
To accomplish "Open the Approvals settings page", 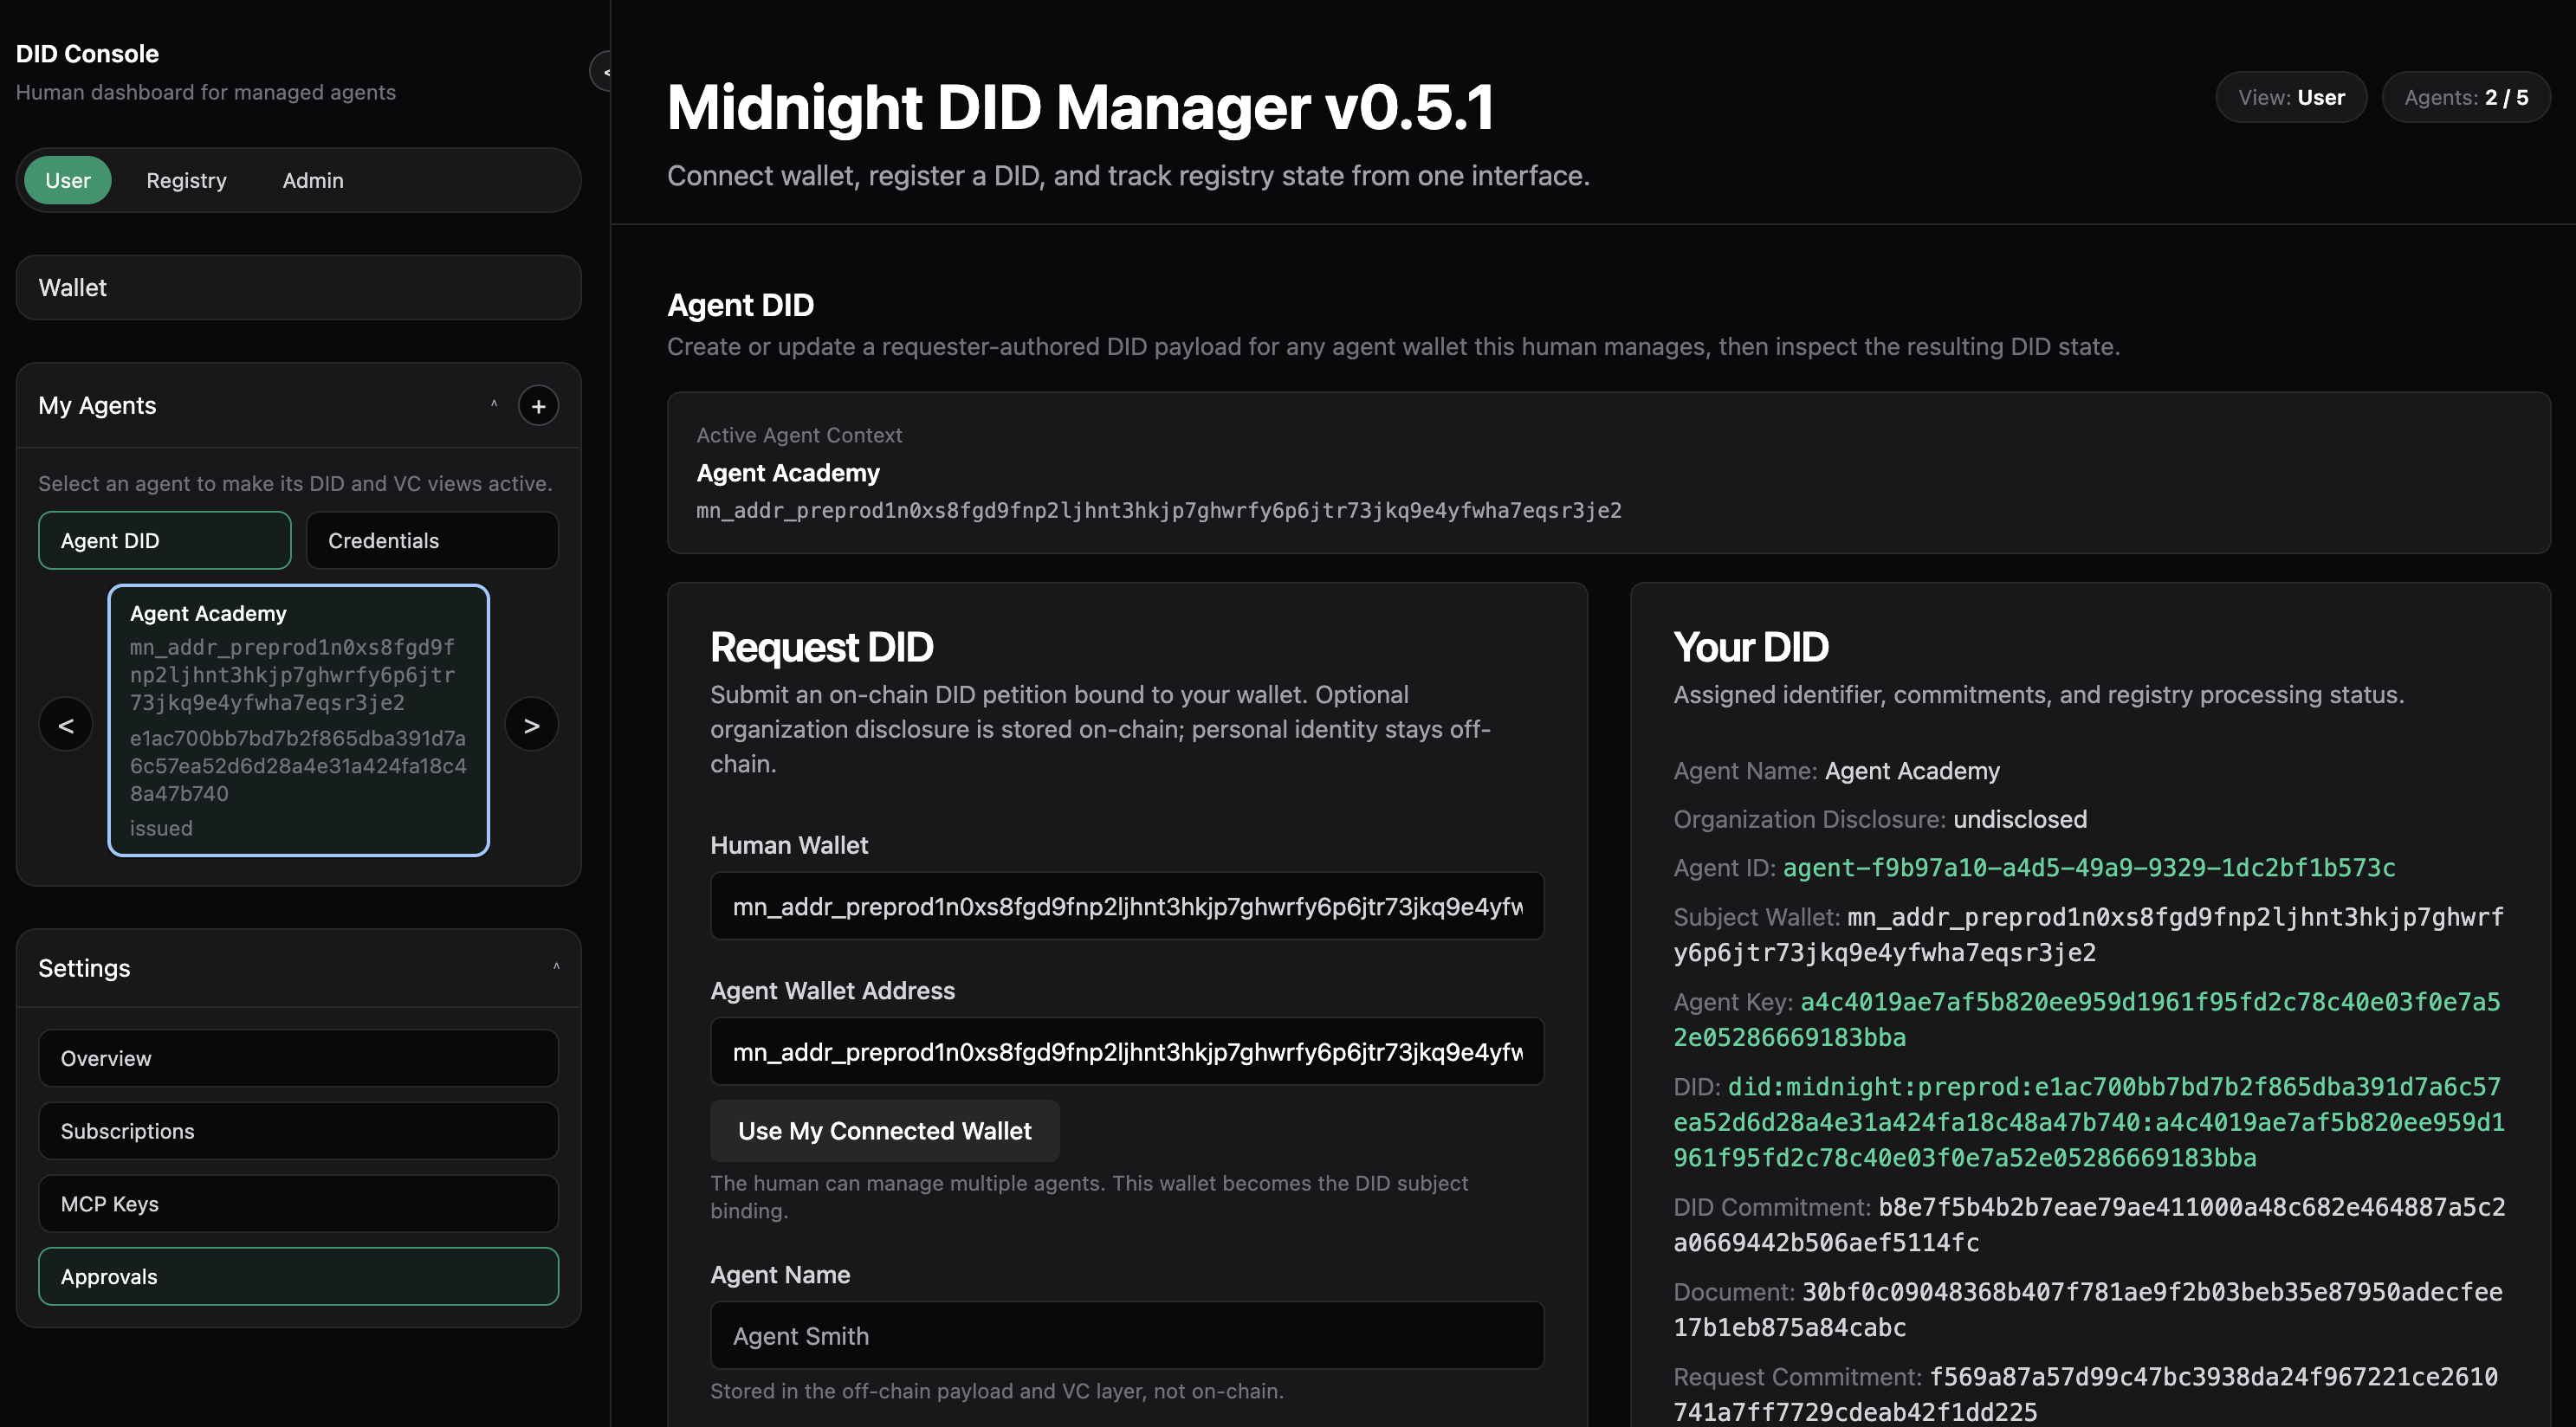I will tap(298, 1277).
